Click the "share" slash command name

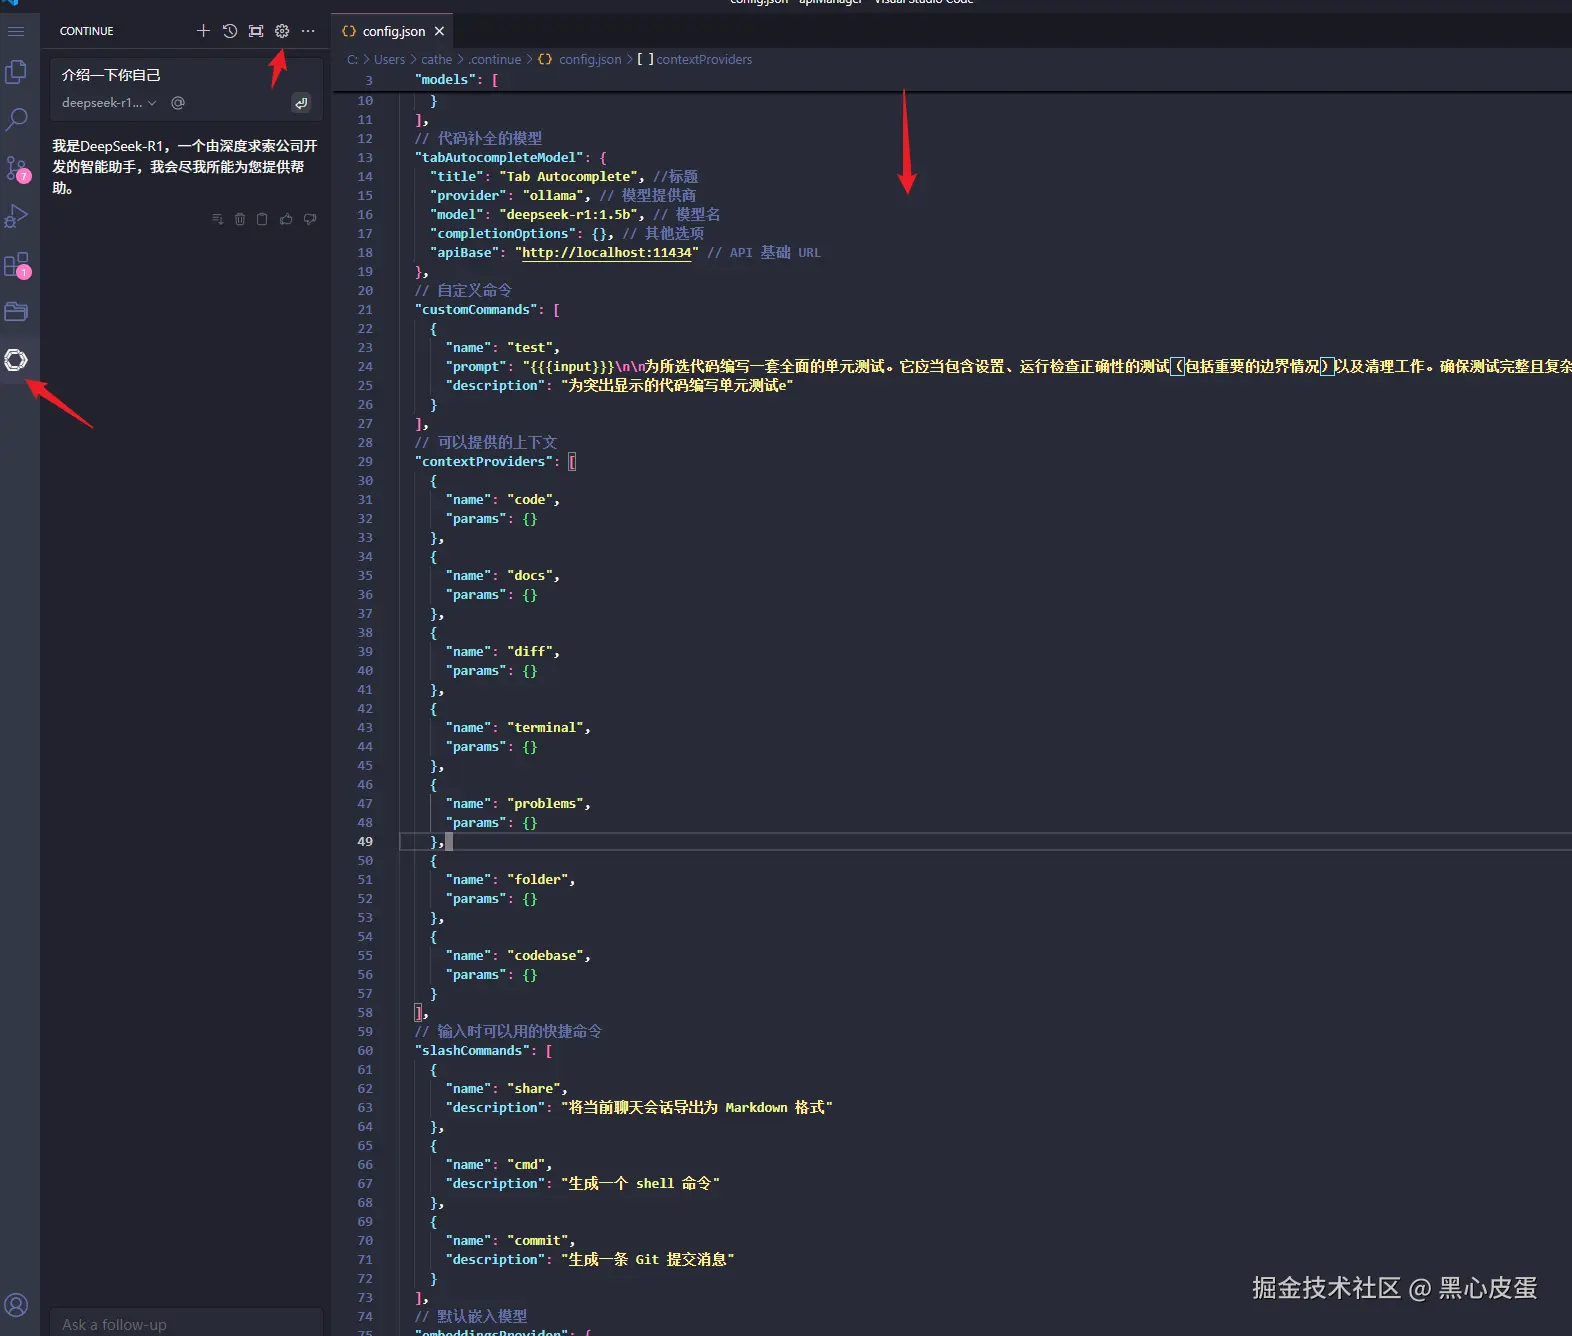tap(534, 1089)
